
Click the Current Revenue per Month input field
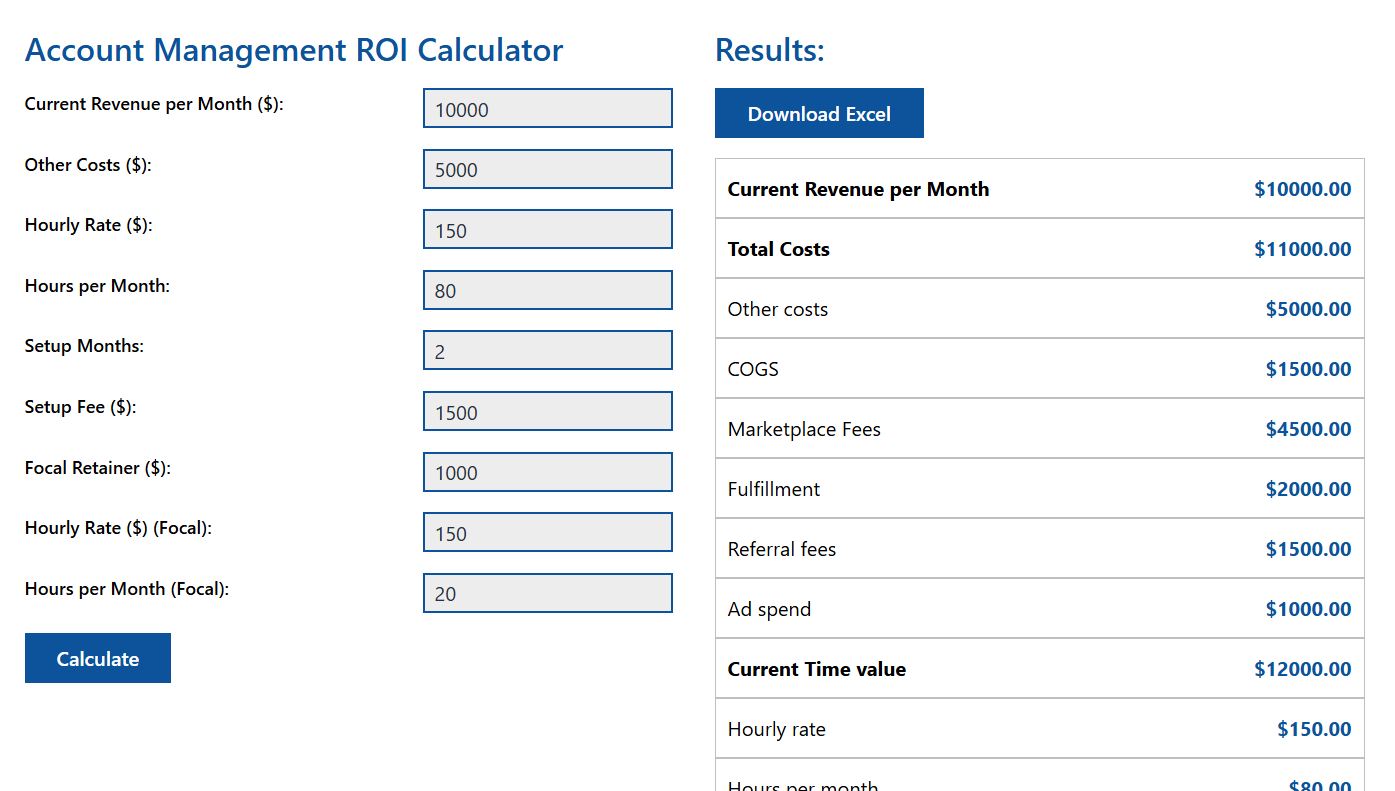547,108
